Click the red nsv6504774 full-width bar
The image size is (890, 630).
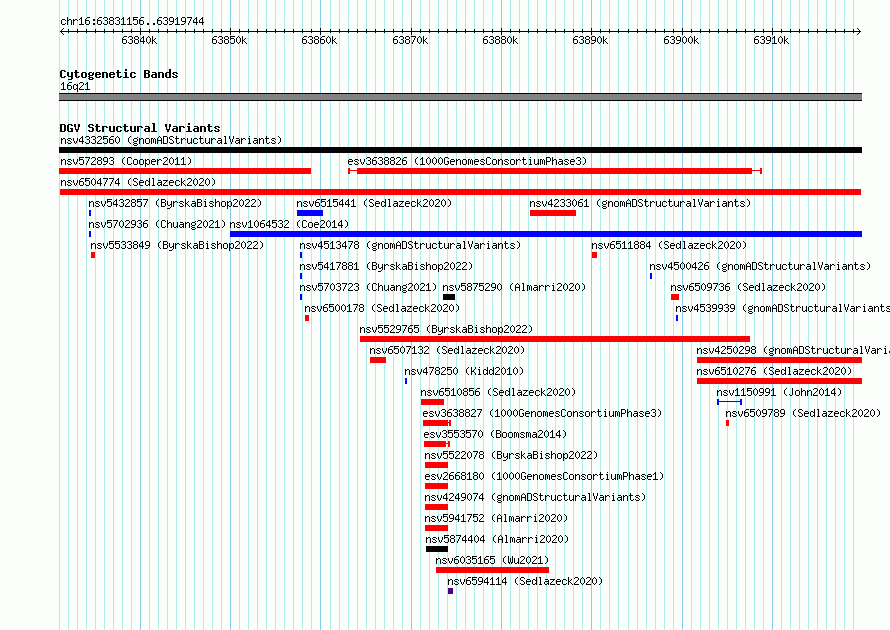(460, 192)
